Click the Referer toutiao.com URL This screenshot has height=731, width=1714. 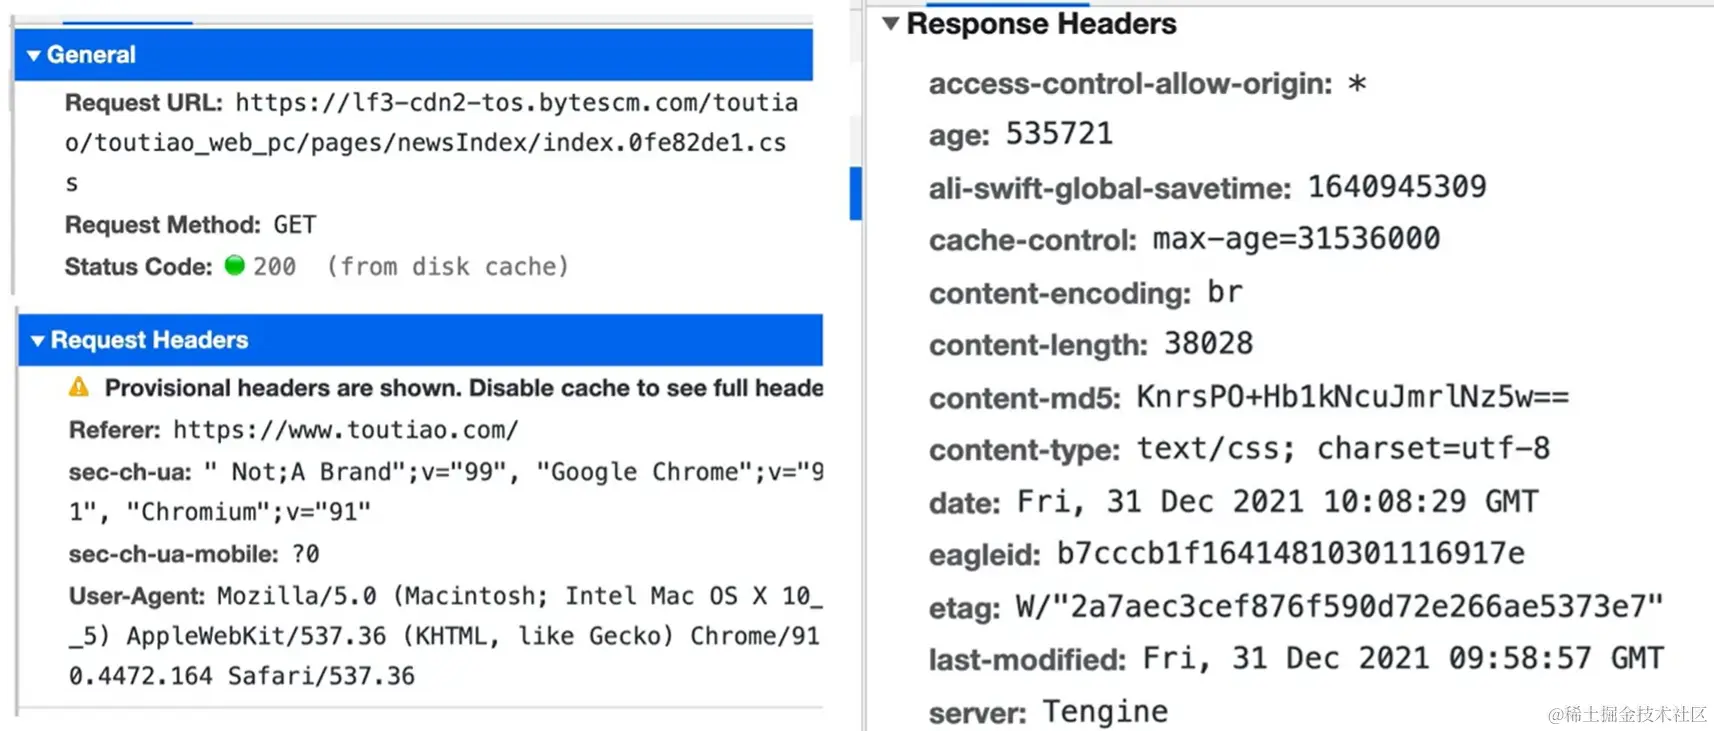pos(346,430)
